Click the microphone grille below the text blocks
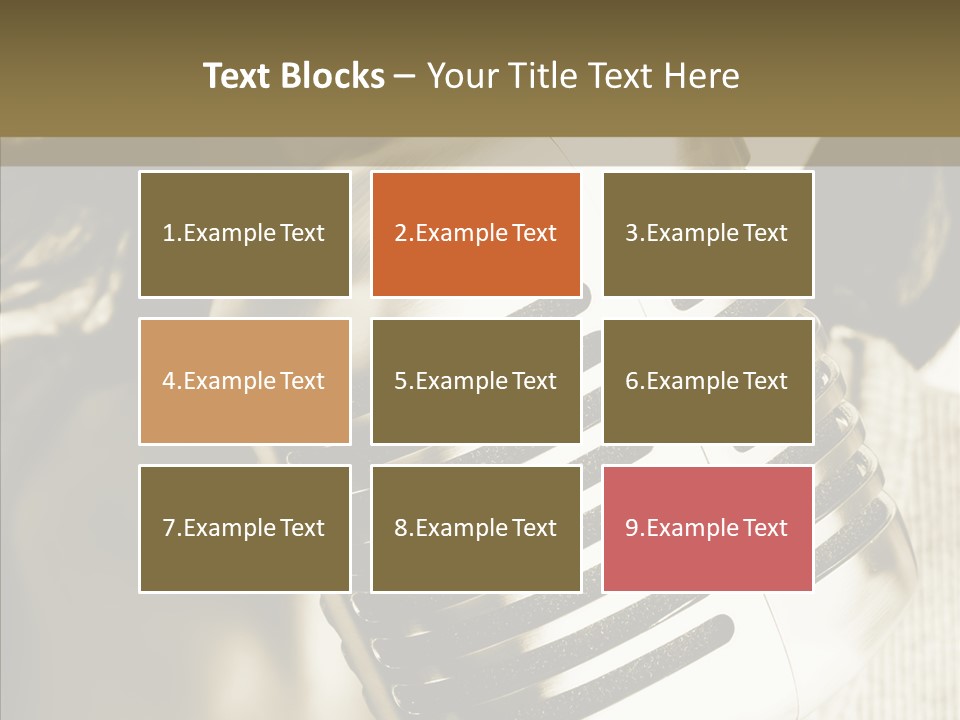This screenshot has width=960, height=720. pos(560,650)
